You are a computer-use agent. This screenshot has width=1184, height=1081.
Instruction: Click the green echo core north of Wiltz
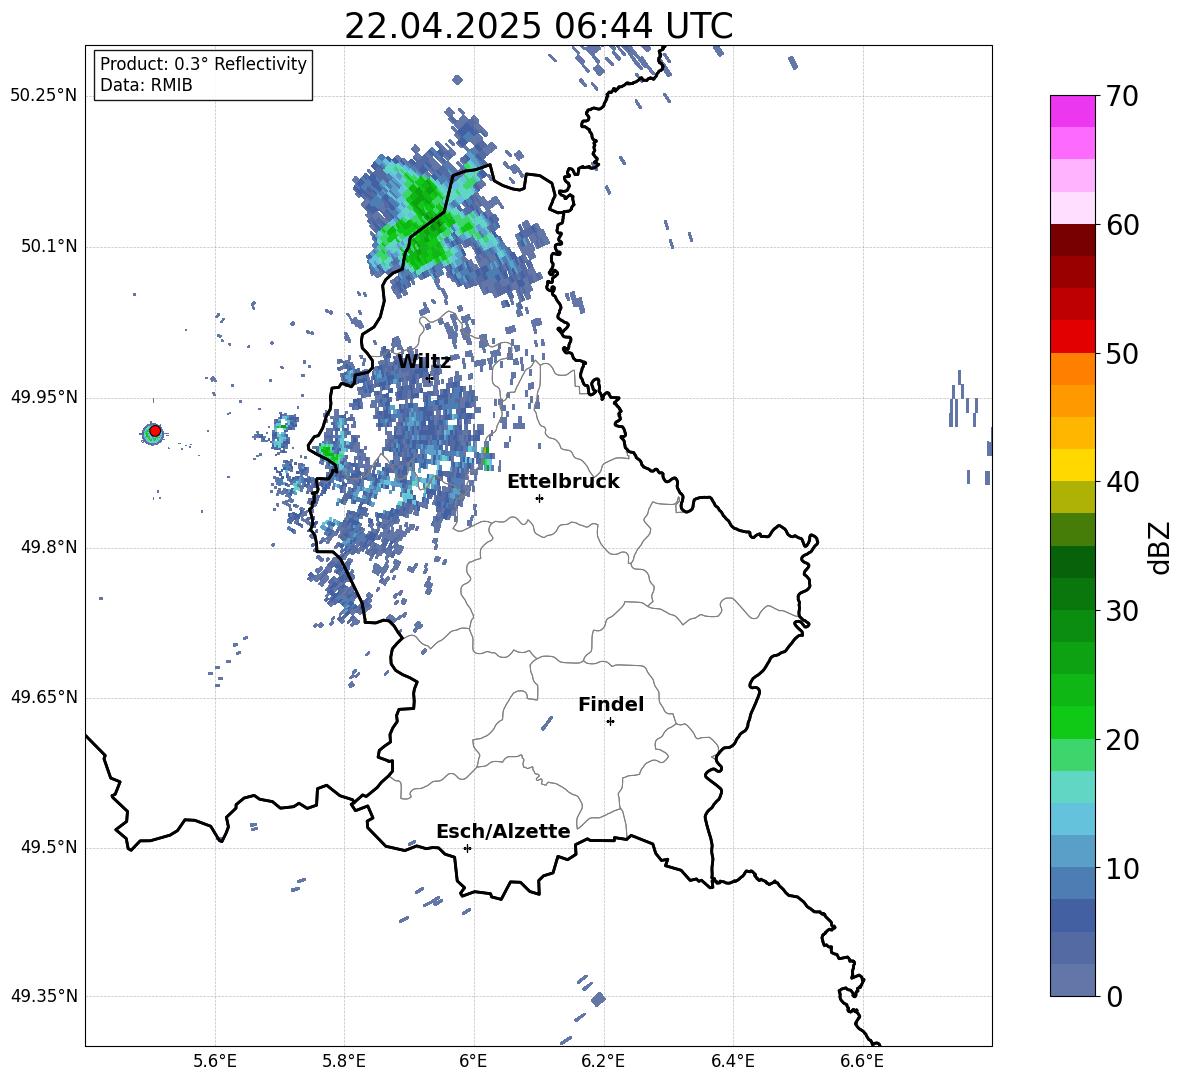(x=425, y=219)
